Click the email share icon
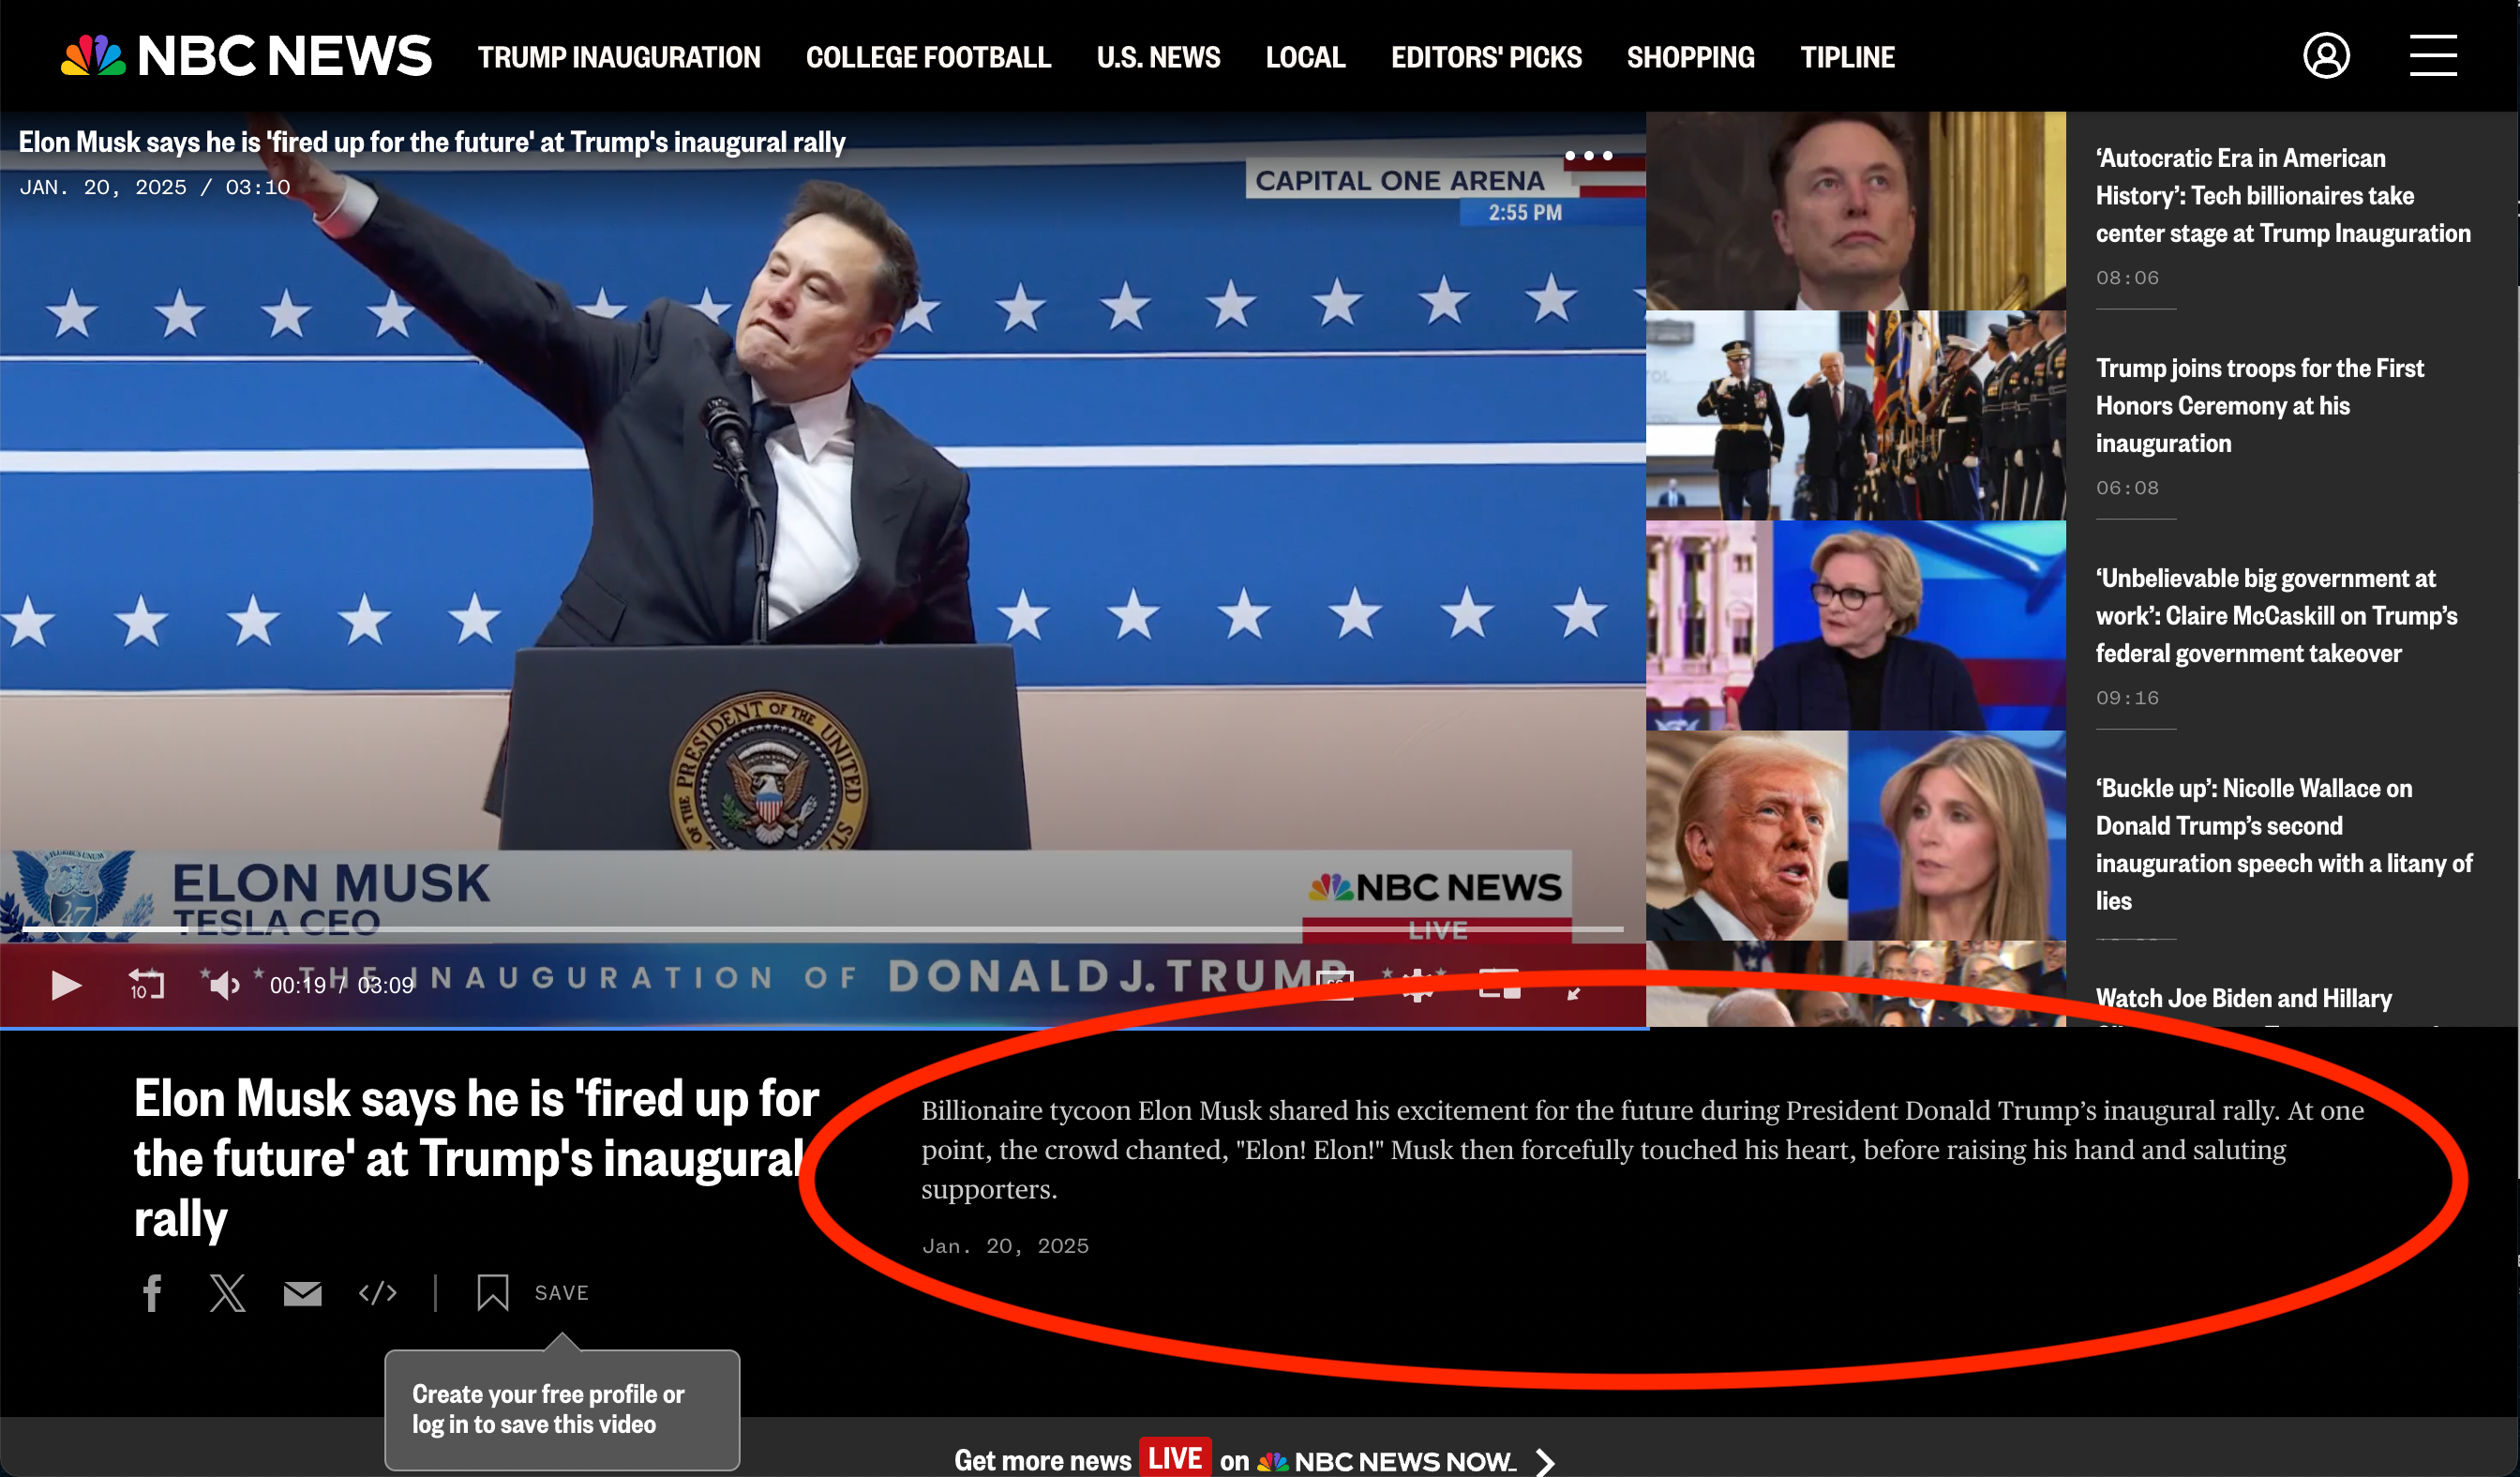The image size is (2520, 1477). 302,1292
